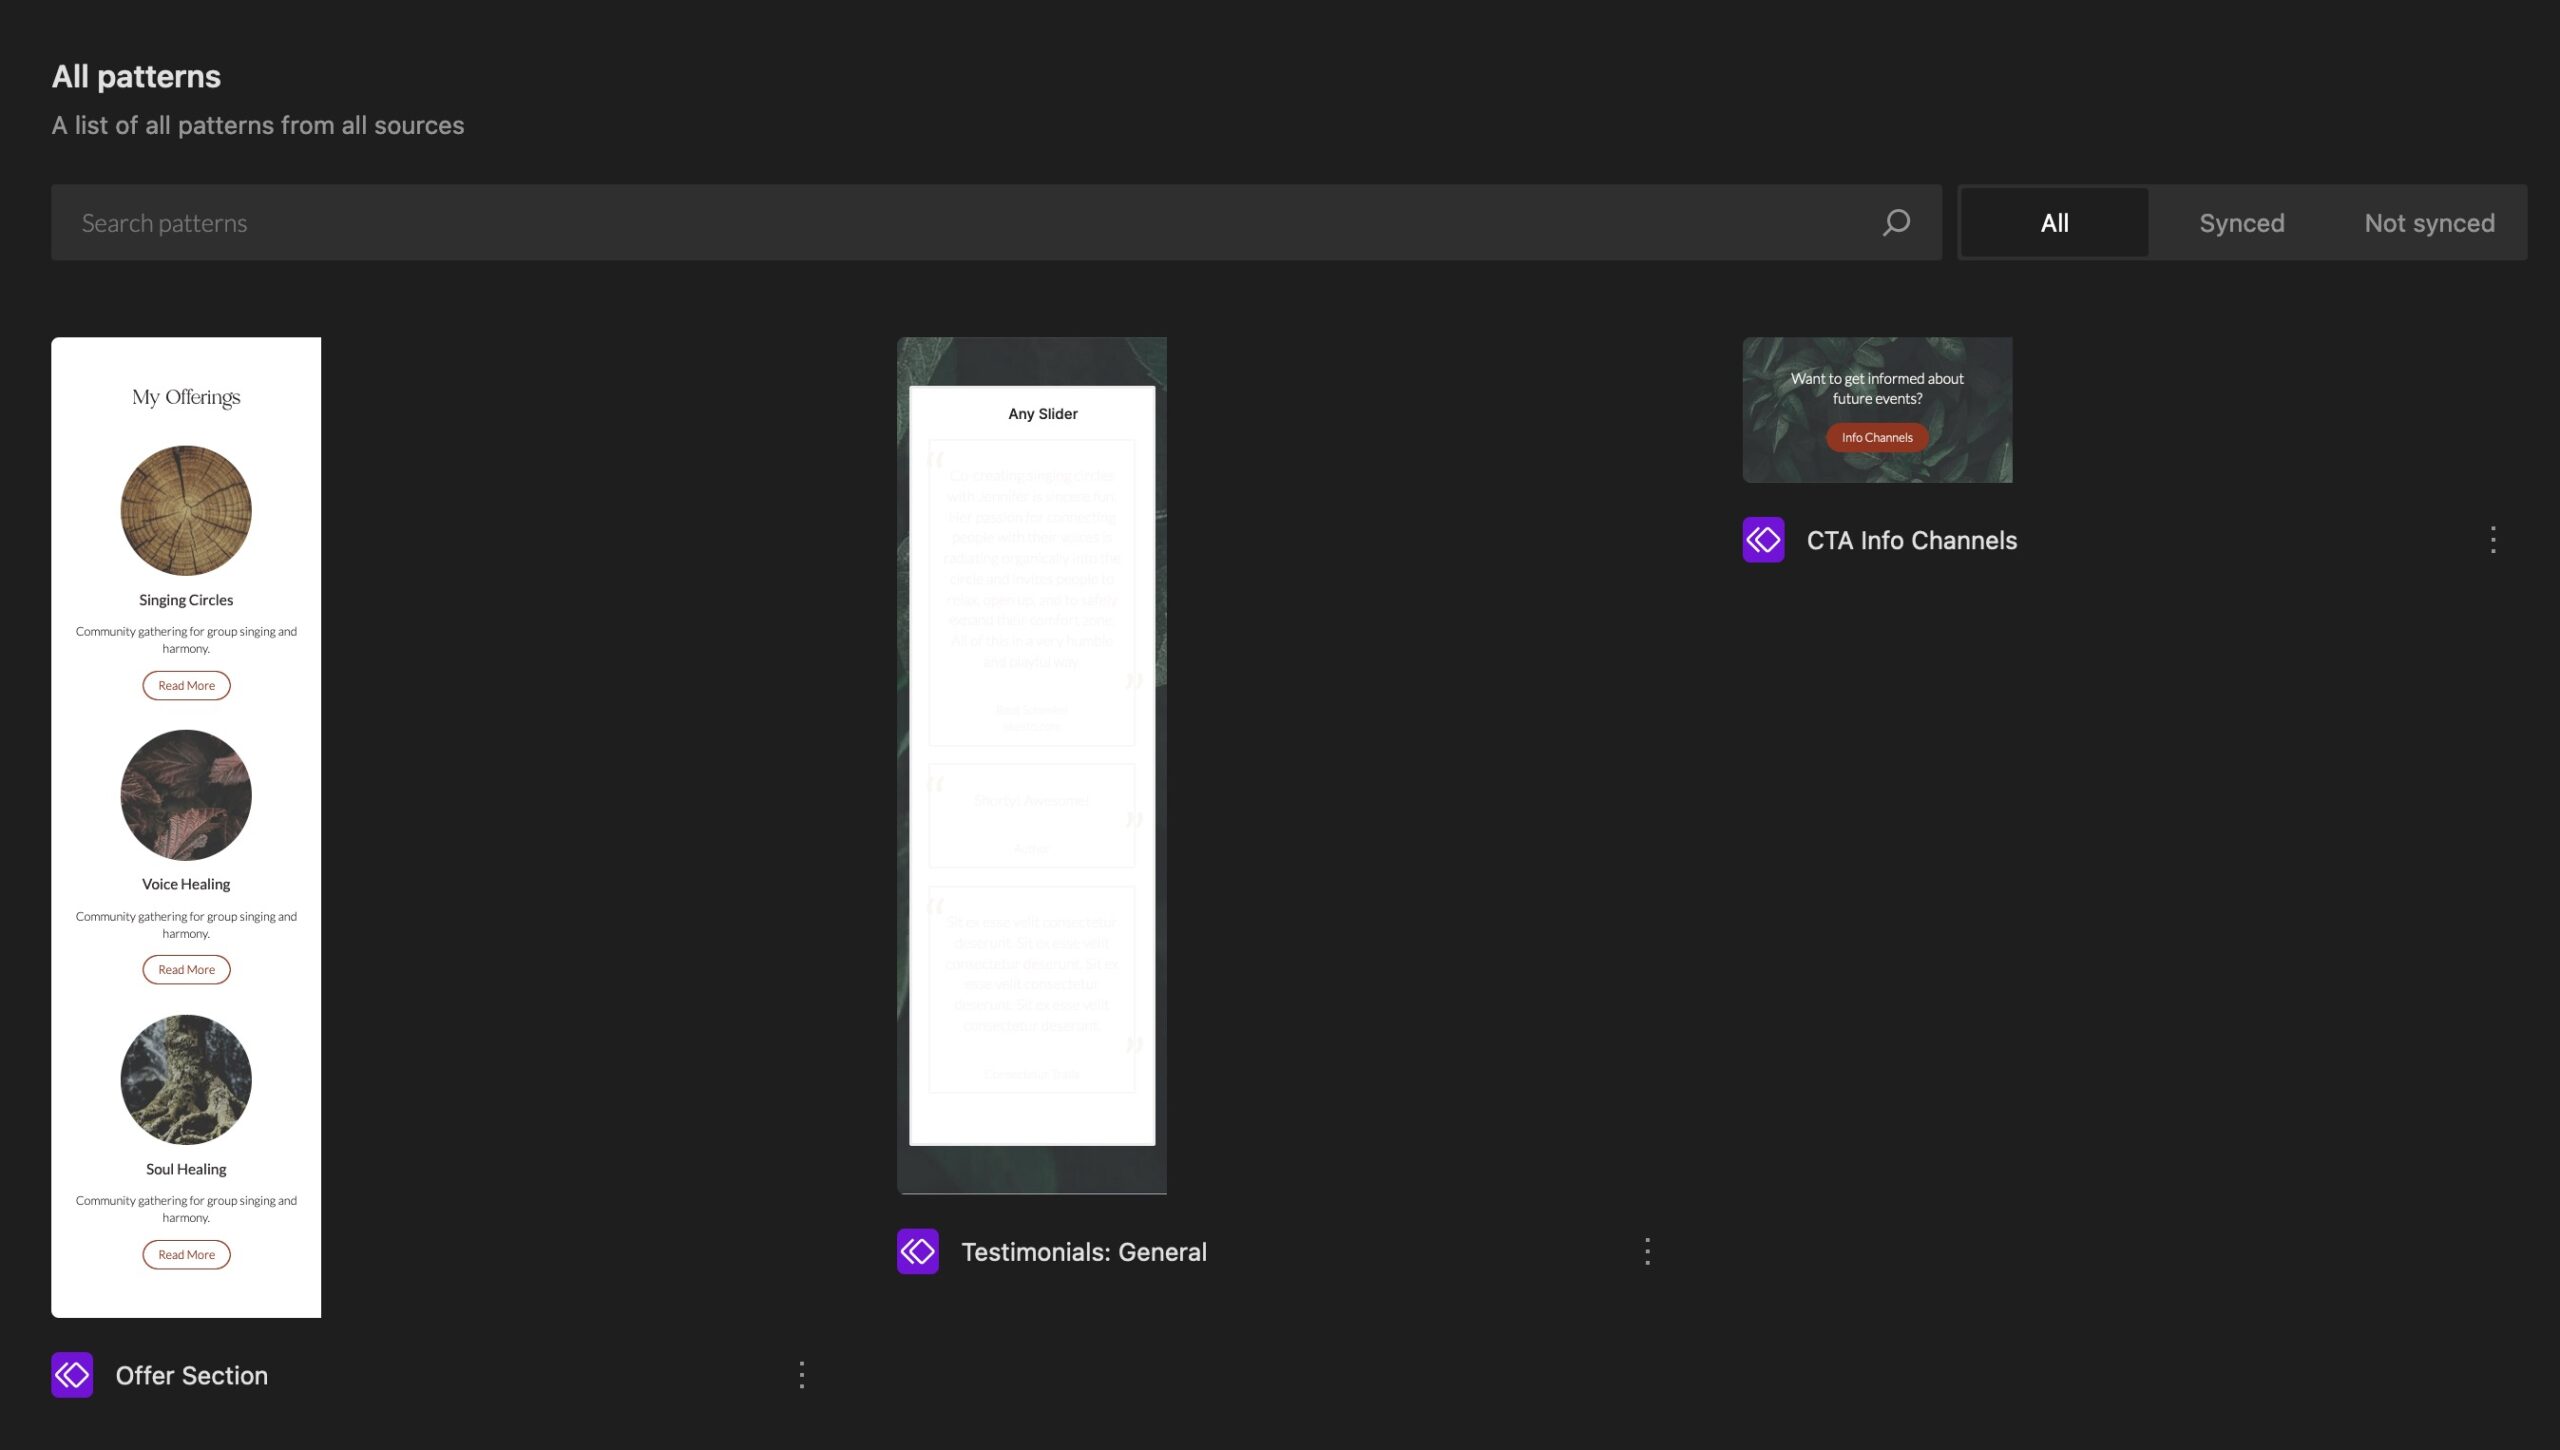Click the CTA Info Channels pattern icon

tap(1764, 538)
